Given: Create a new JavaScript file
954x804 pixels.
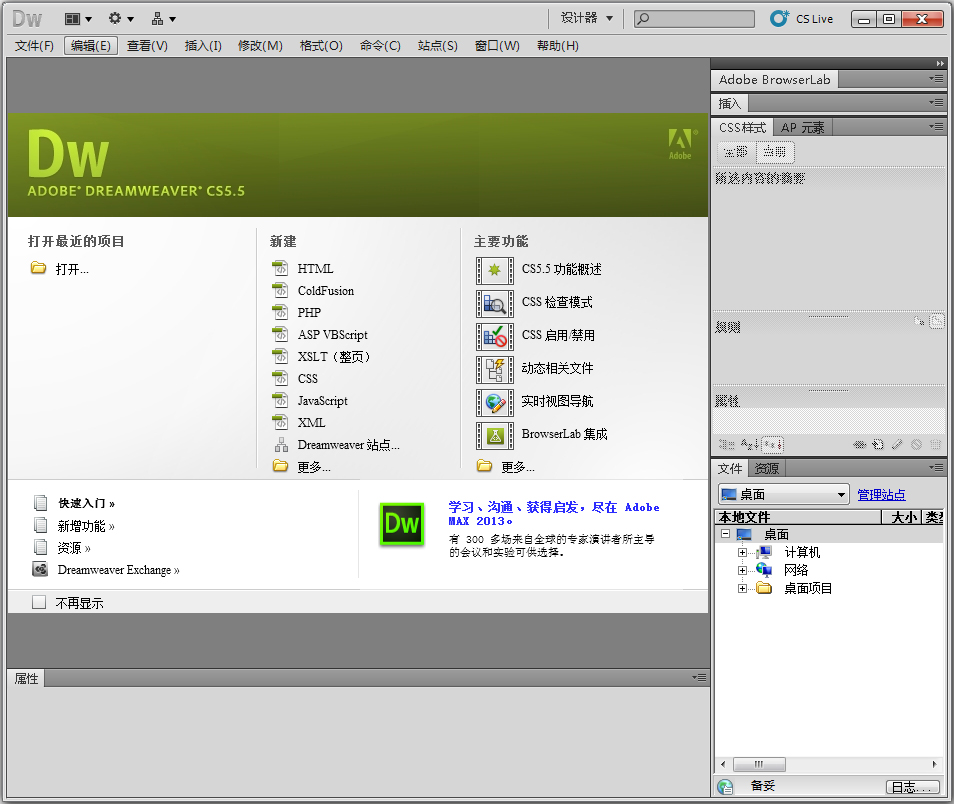Looking at the screenshot, I should point(321,400).
